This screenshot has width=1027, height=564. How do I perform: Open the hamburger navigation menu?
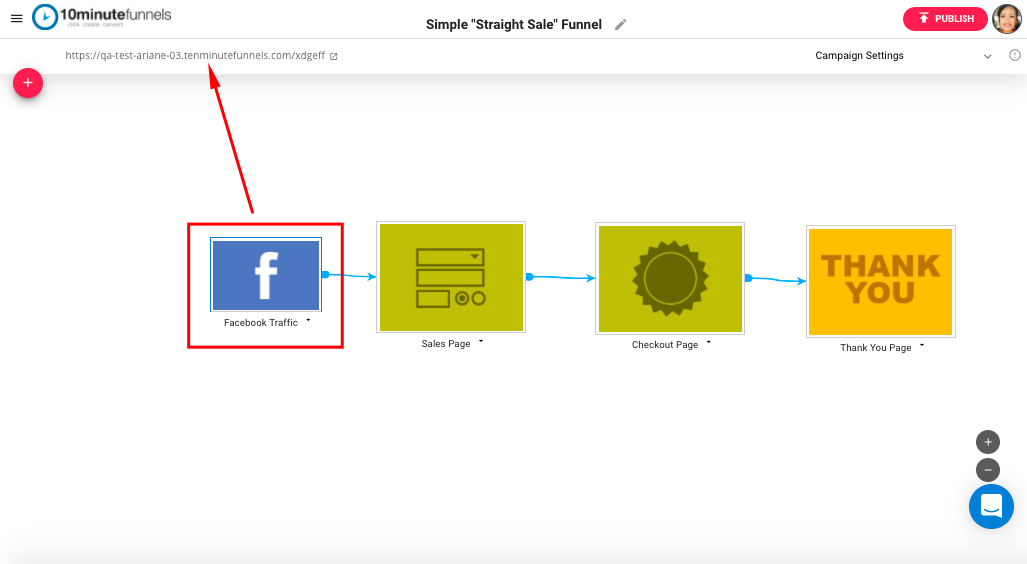click(17, 18)
